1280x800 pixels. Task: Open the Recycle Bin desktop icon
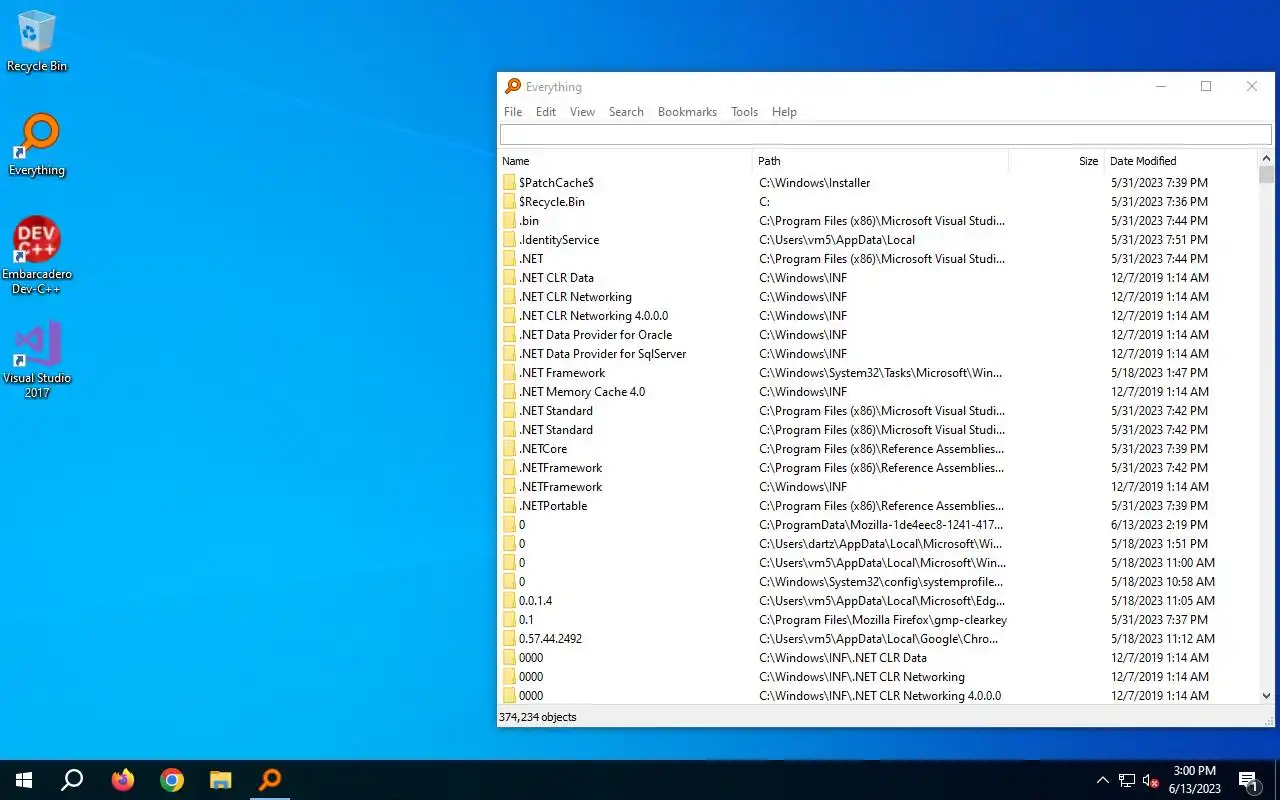pos(37,41)
